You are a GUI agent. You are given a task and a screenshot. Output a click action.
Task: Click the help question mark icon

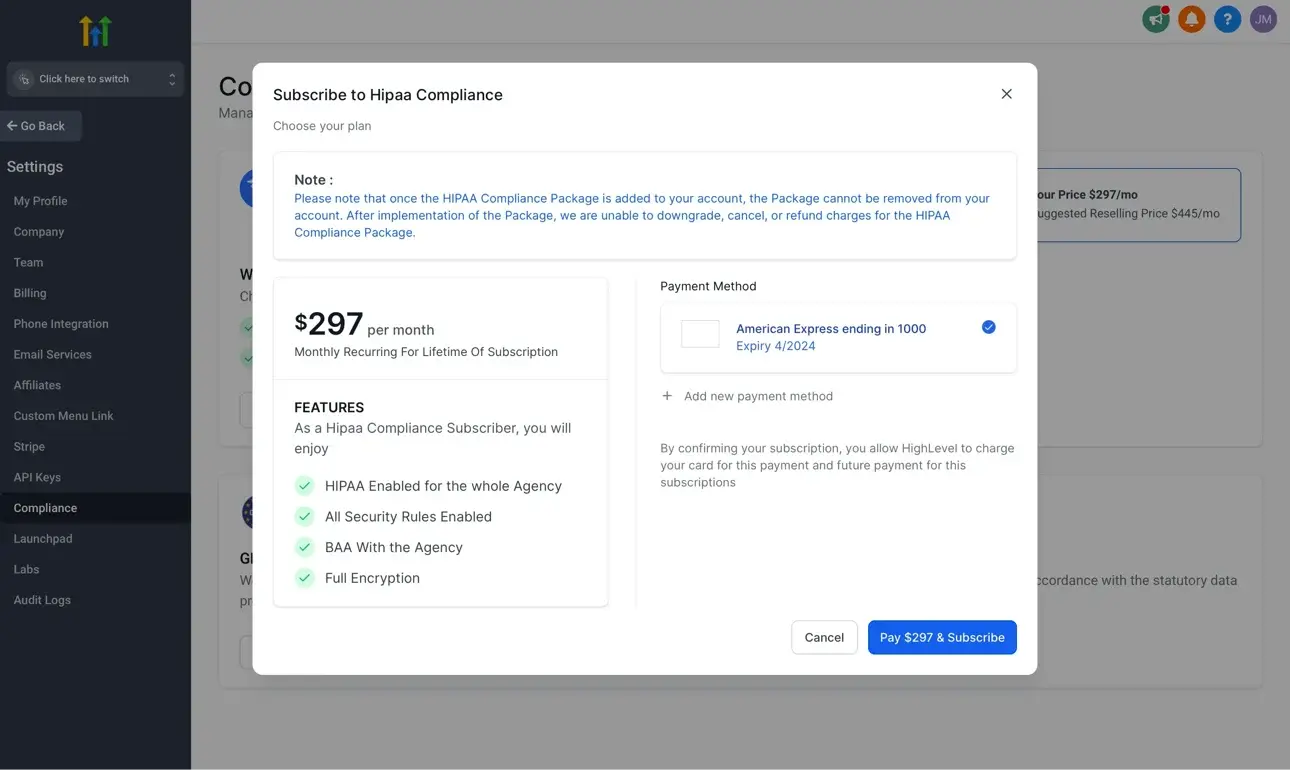[x=1227, y=19]
